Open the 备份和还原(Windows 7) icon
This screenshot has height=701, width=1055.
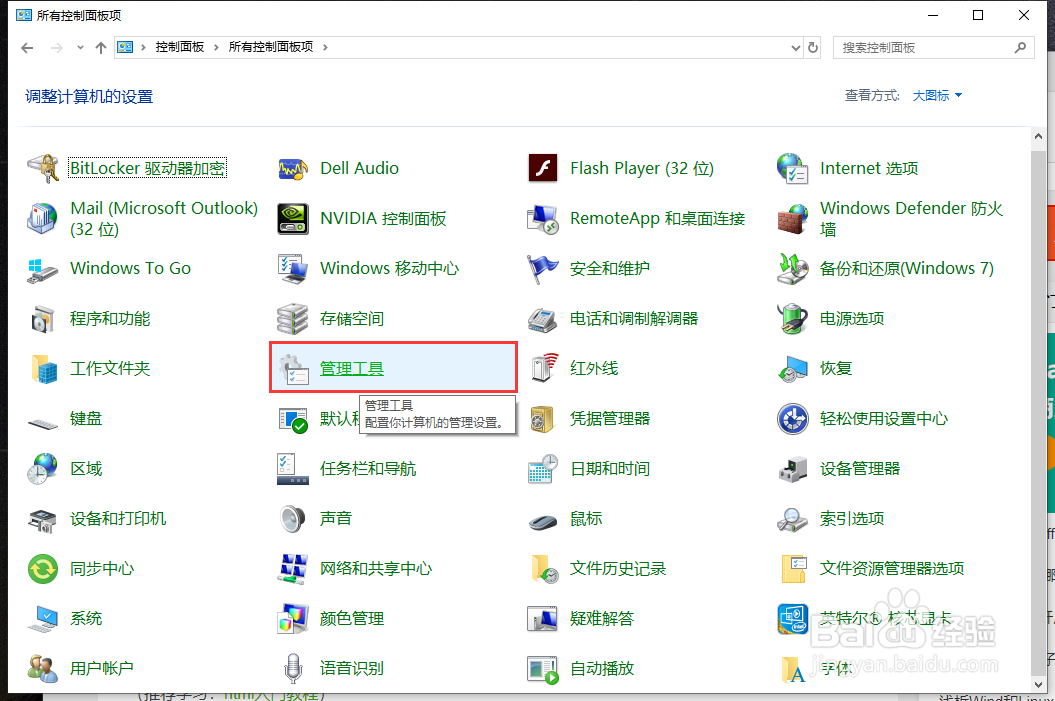tap(793, 268)
